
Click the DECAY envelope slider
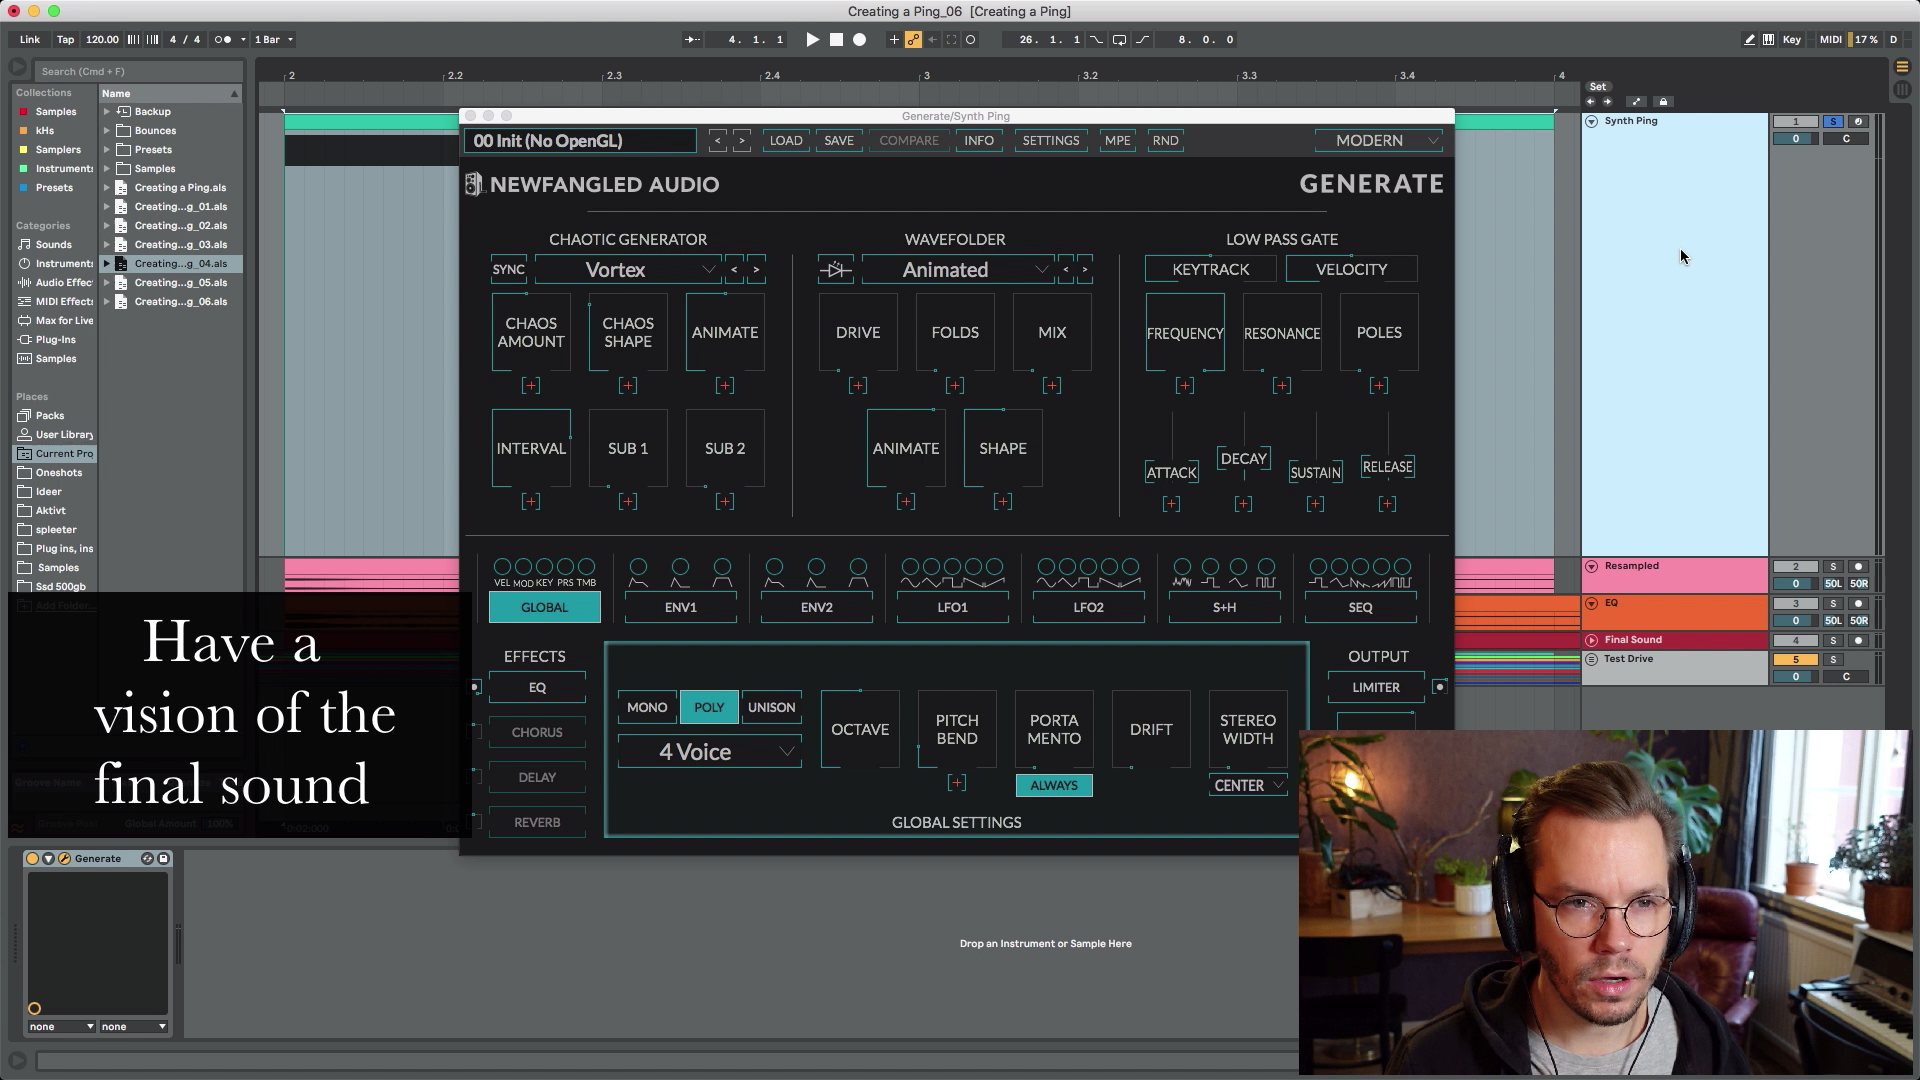pos(1244,458)
